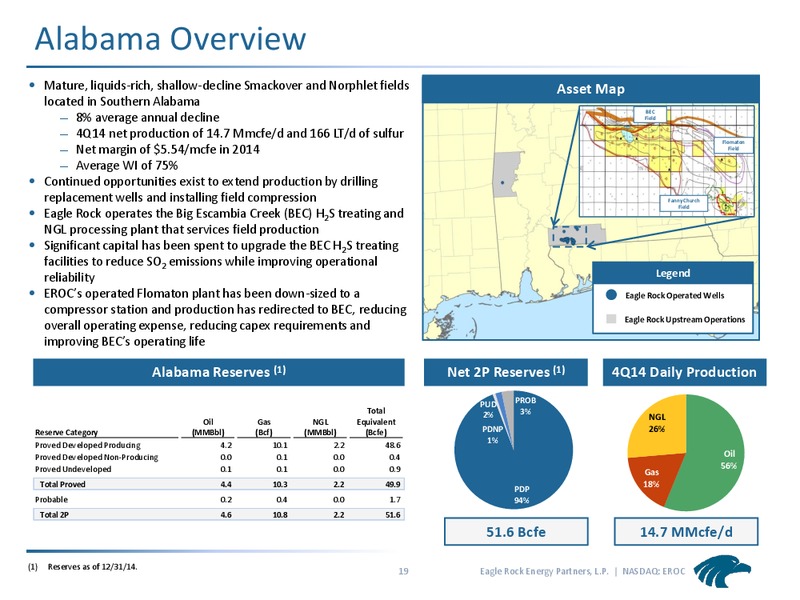This screenshot has width=800, height=600.
Task: Click the Net margin of $5.54/mcfe bullet
Action: [x=168, y=149]
